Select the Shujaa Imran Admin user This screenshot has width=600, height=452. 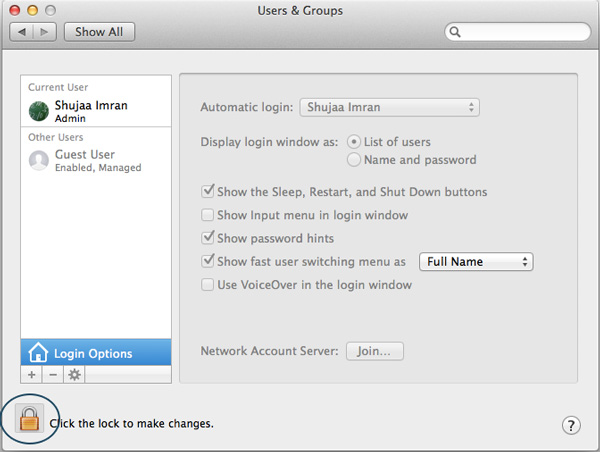click(x=96, y=111)
